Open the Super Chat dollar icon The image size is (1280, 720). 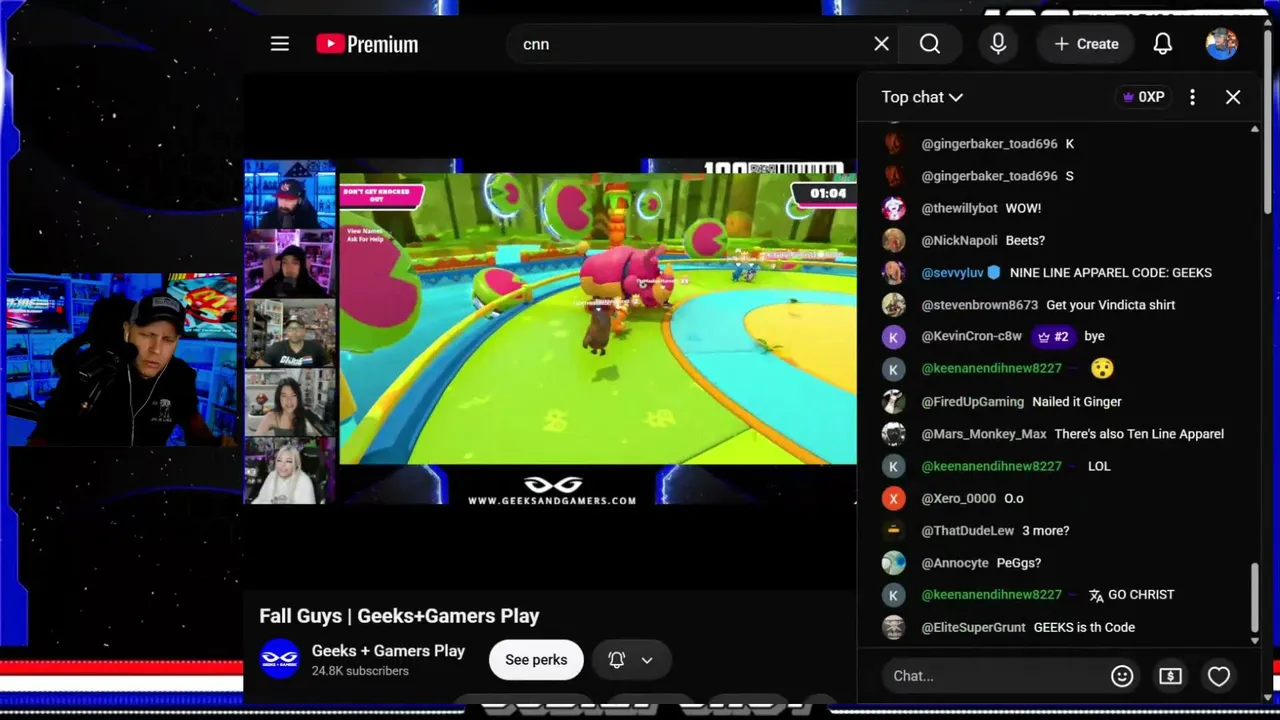click(1170, 676)
